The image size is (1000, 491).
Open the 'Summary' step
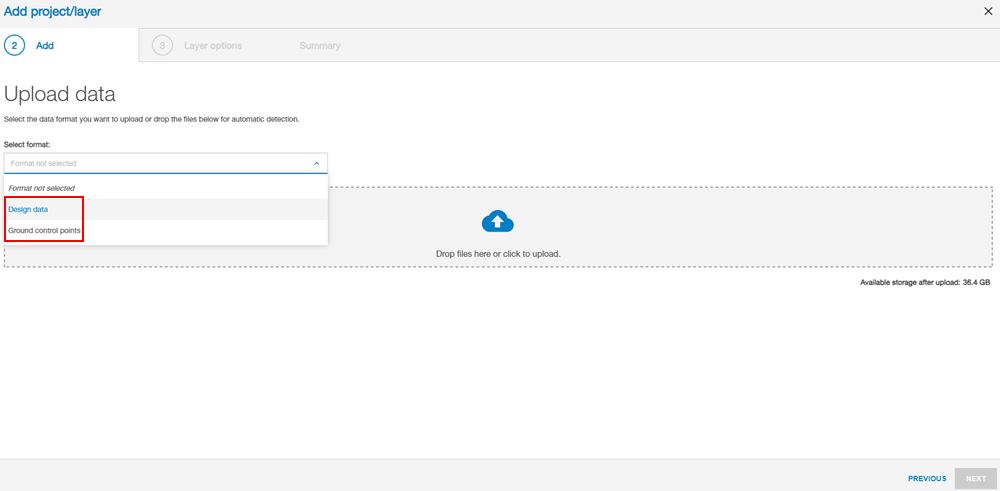point(320,46)
